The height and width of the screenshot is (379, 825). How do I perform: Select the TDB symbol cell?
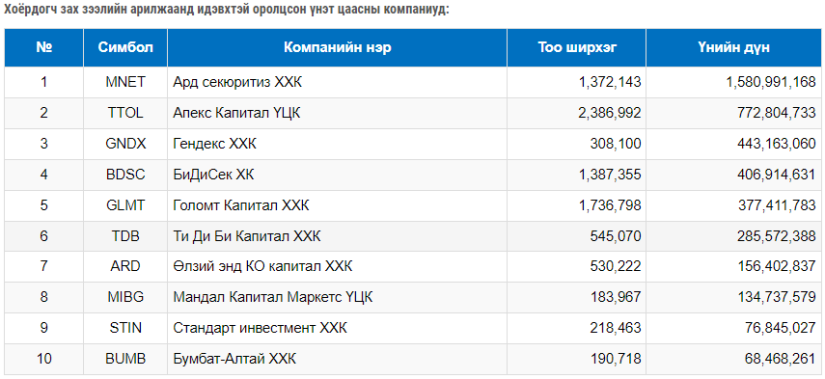pos(125,236)
